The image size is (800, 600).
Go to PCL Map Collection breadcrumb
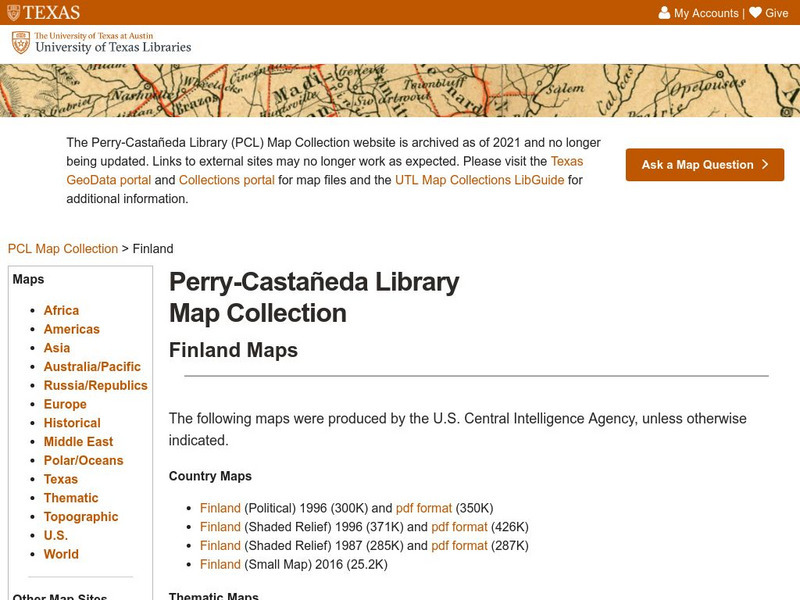coord(62,249)
